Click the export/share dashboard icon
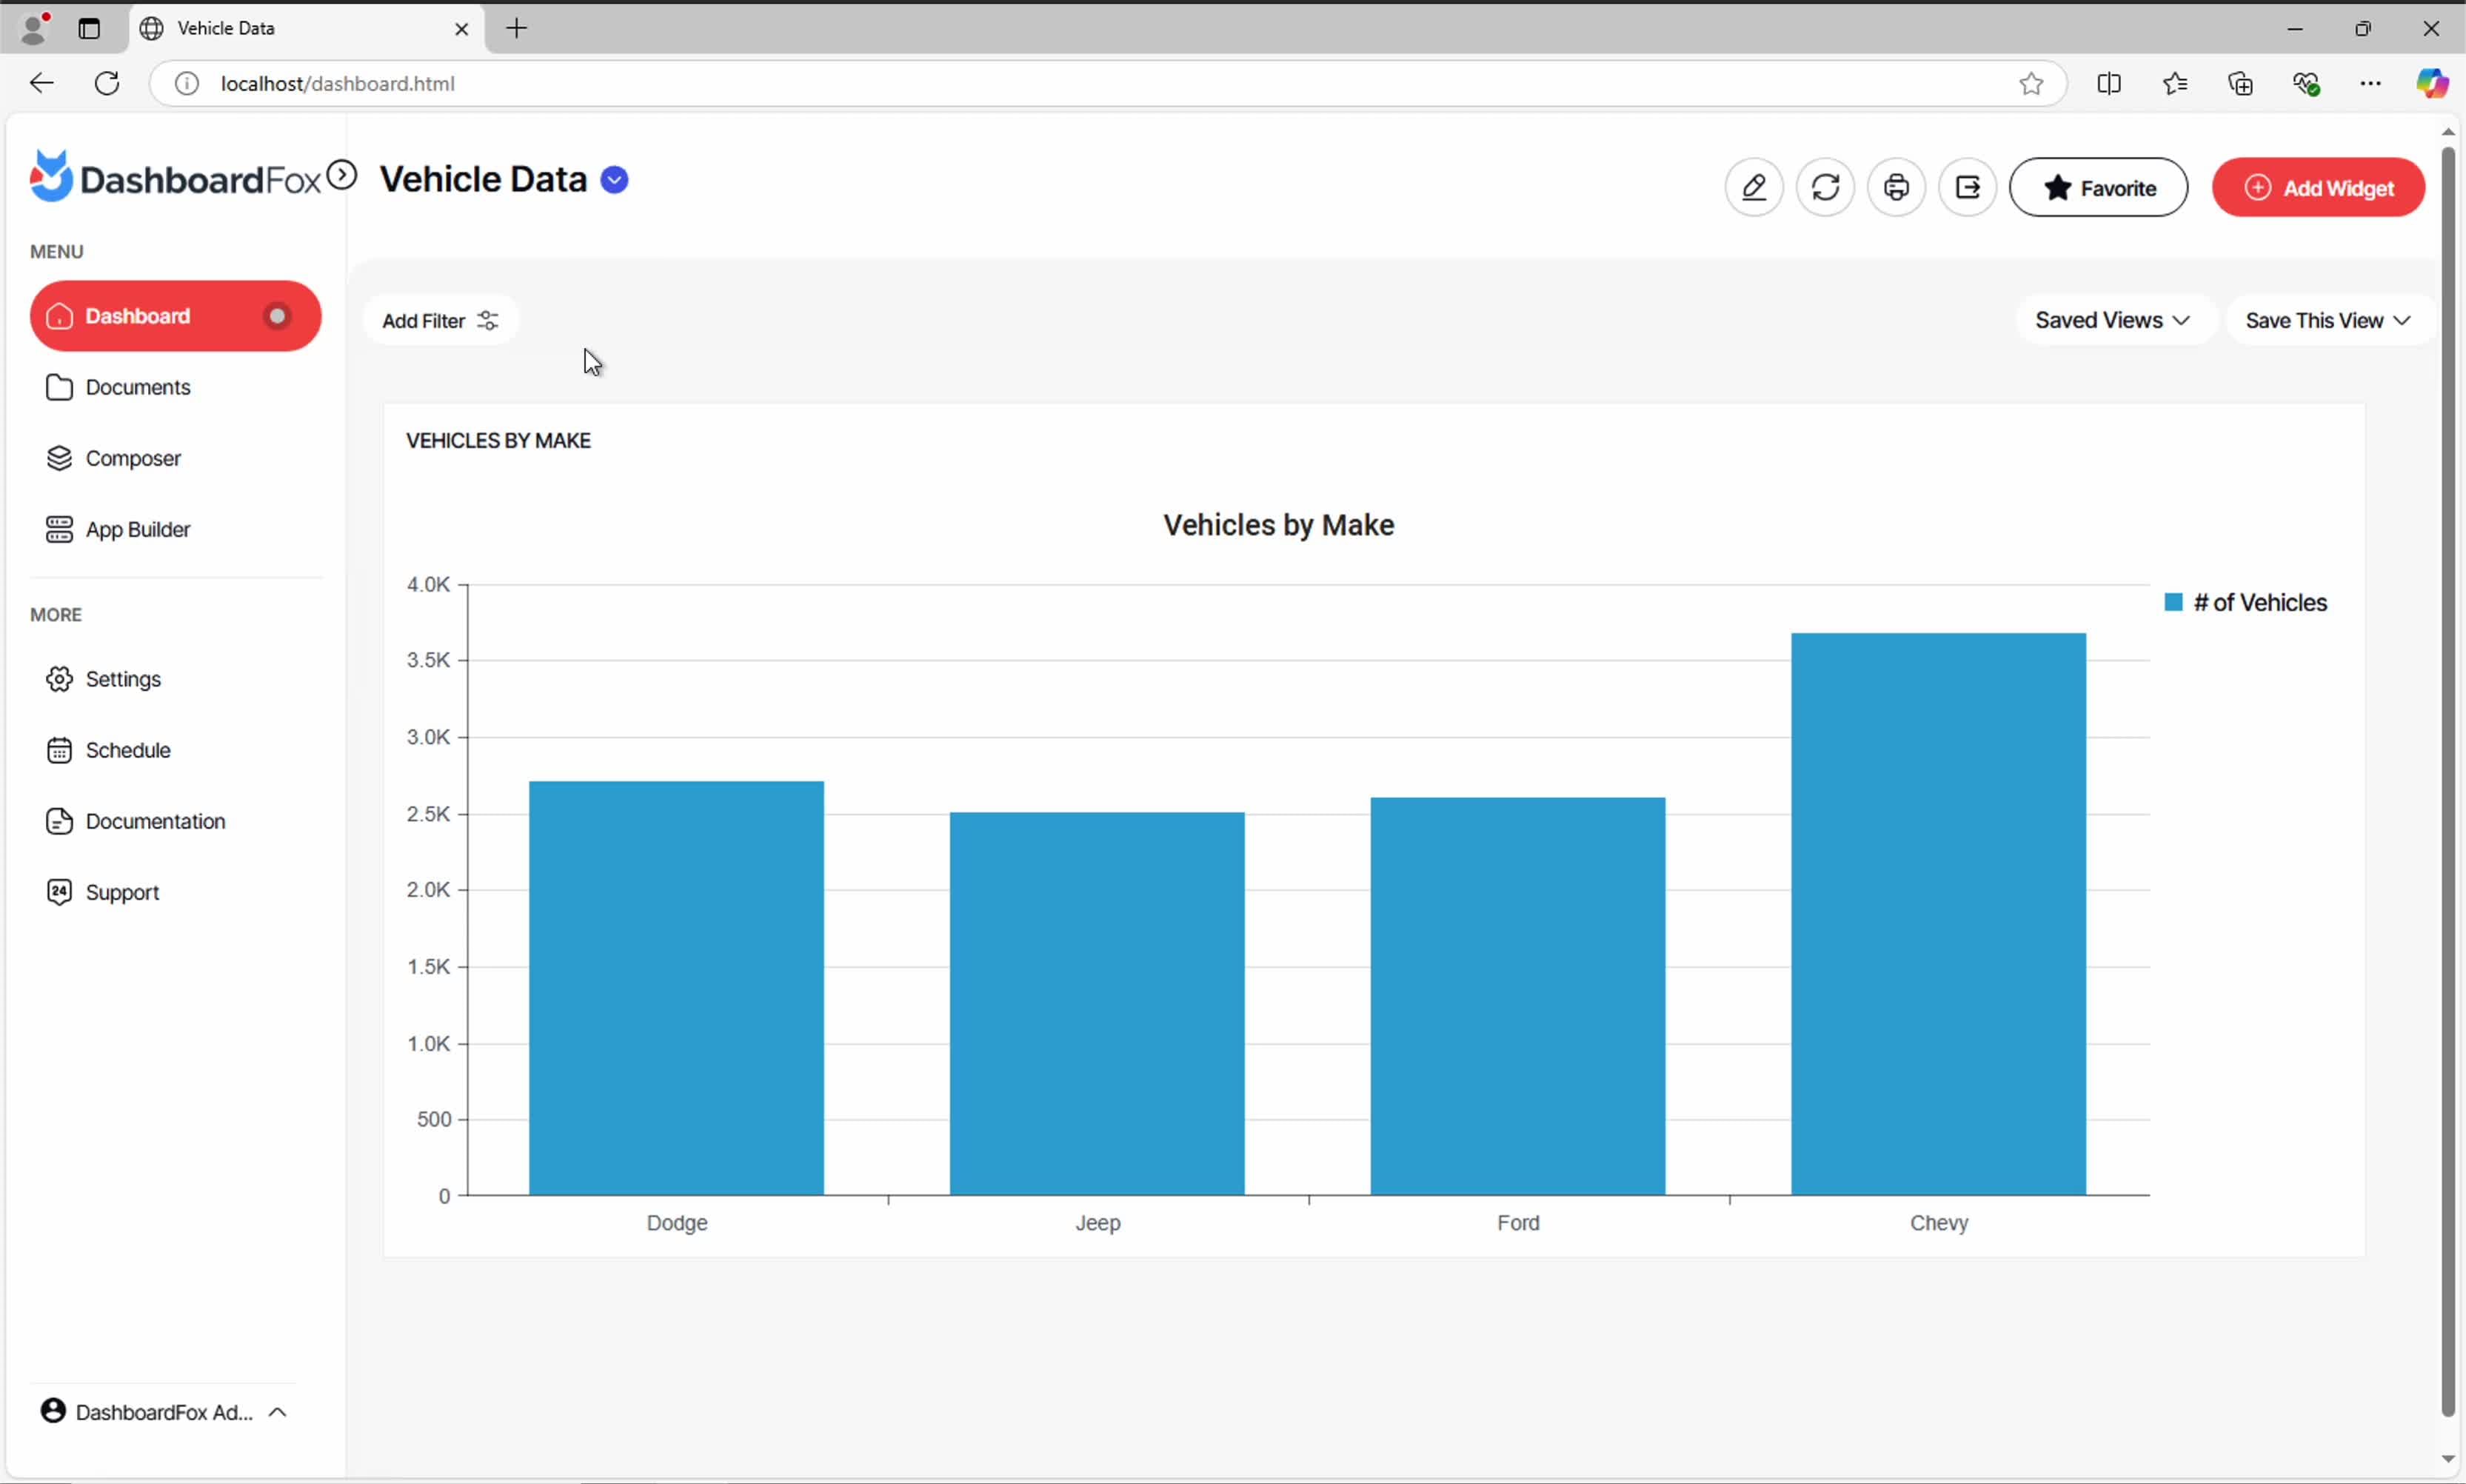The width and height of the screenshot is (2466, 1484). [x=1967, y=187]
